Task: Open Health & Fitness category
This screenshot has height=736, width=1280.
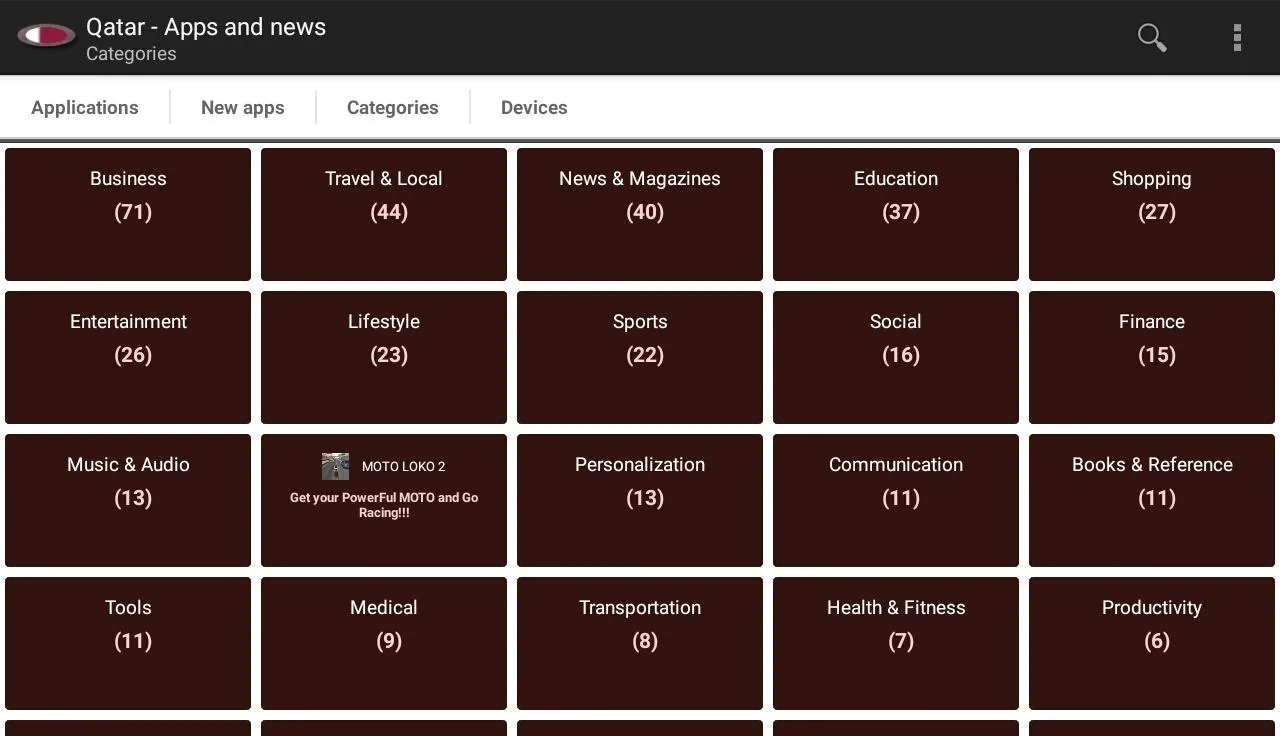Action: (896, 643)
